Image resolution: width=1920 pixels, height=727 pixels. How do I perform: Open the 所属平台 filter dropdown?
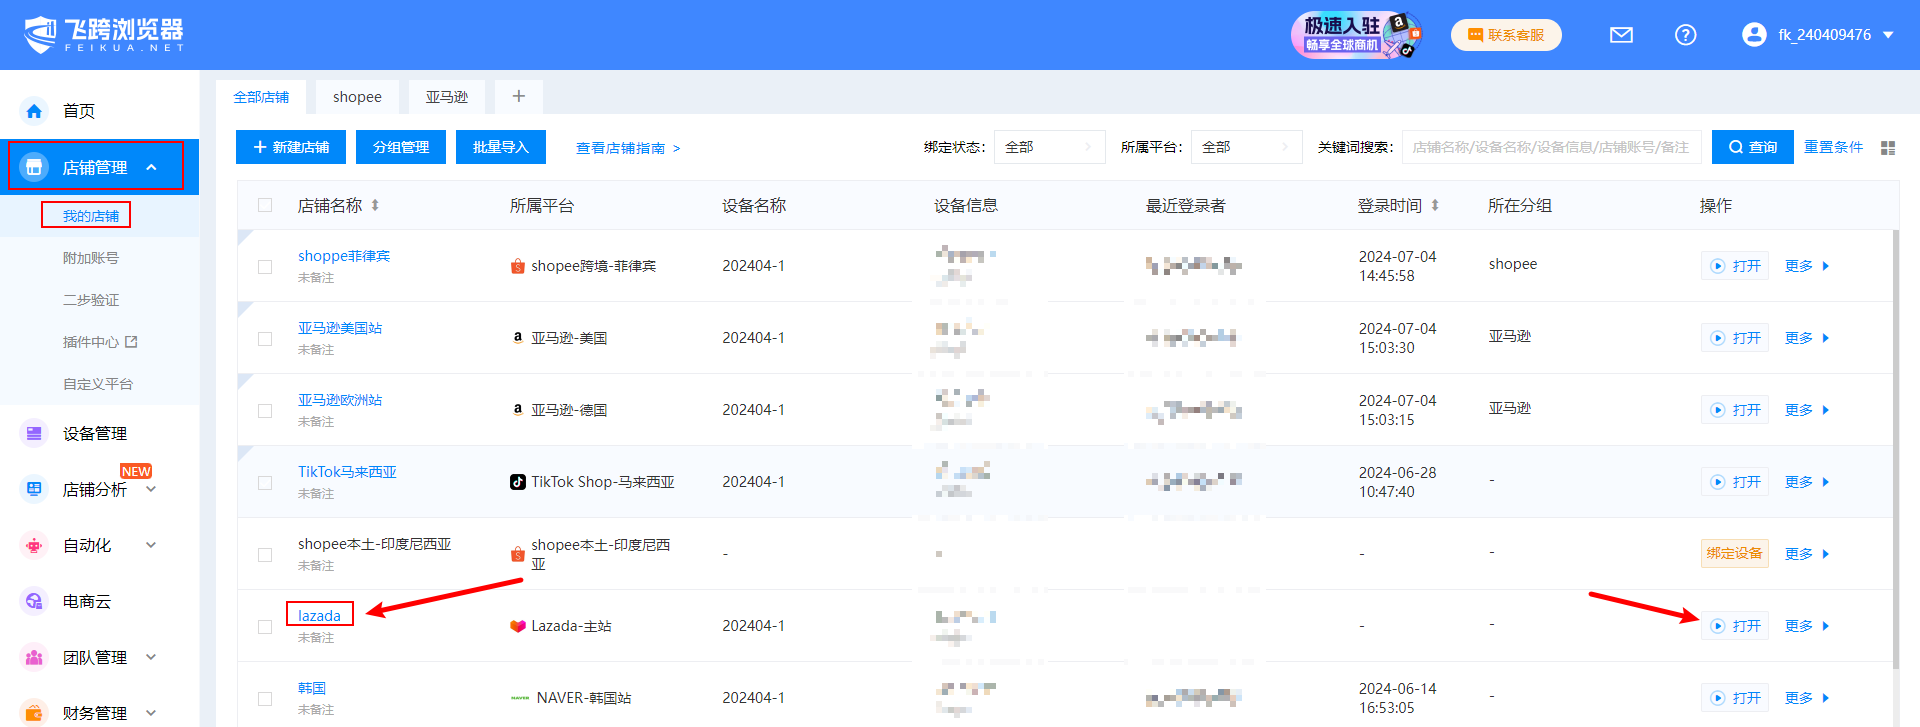coord(1245,147)
